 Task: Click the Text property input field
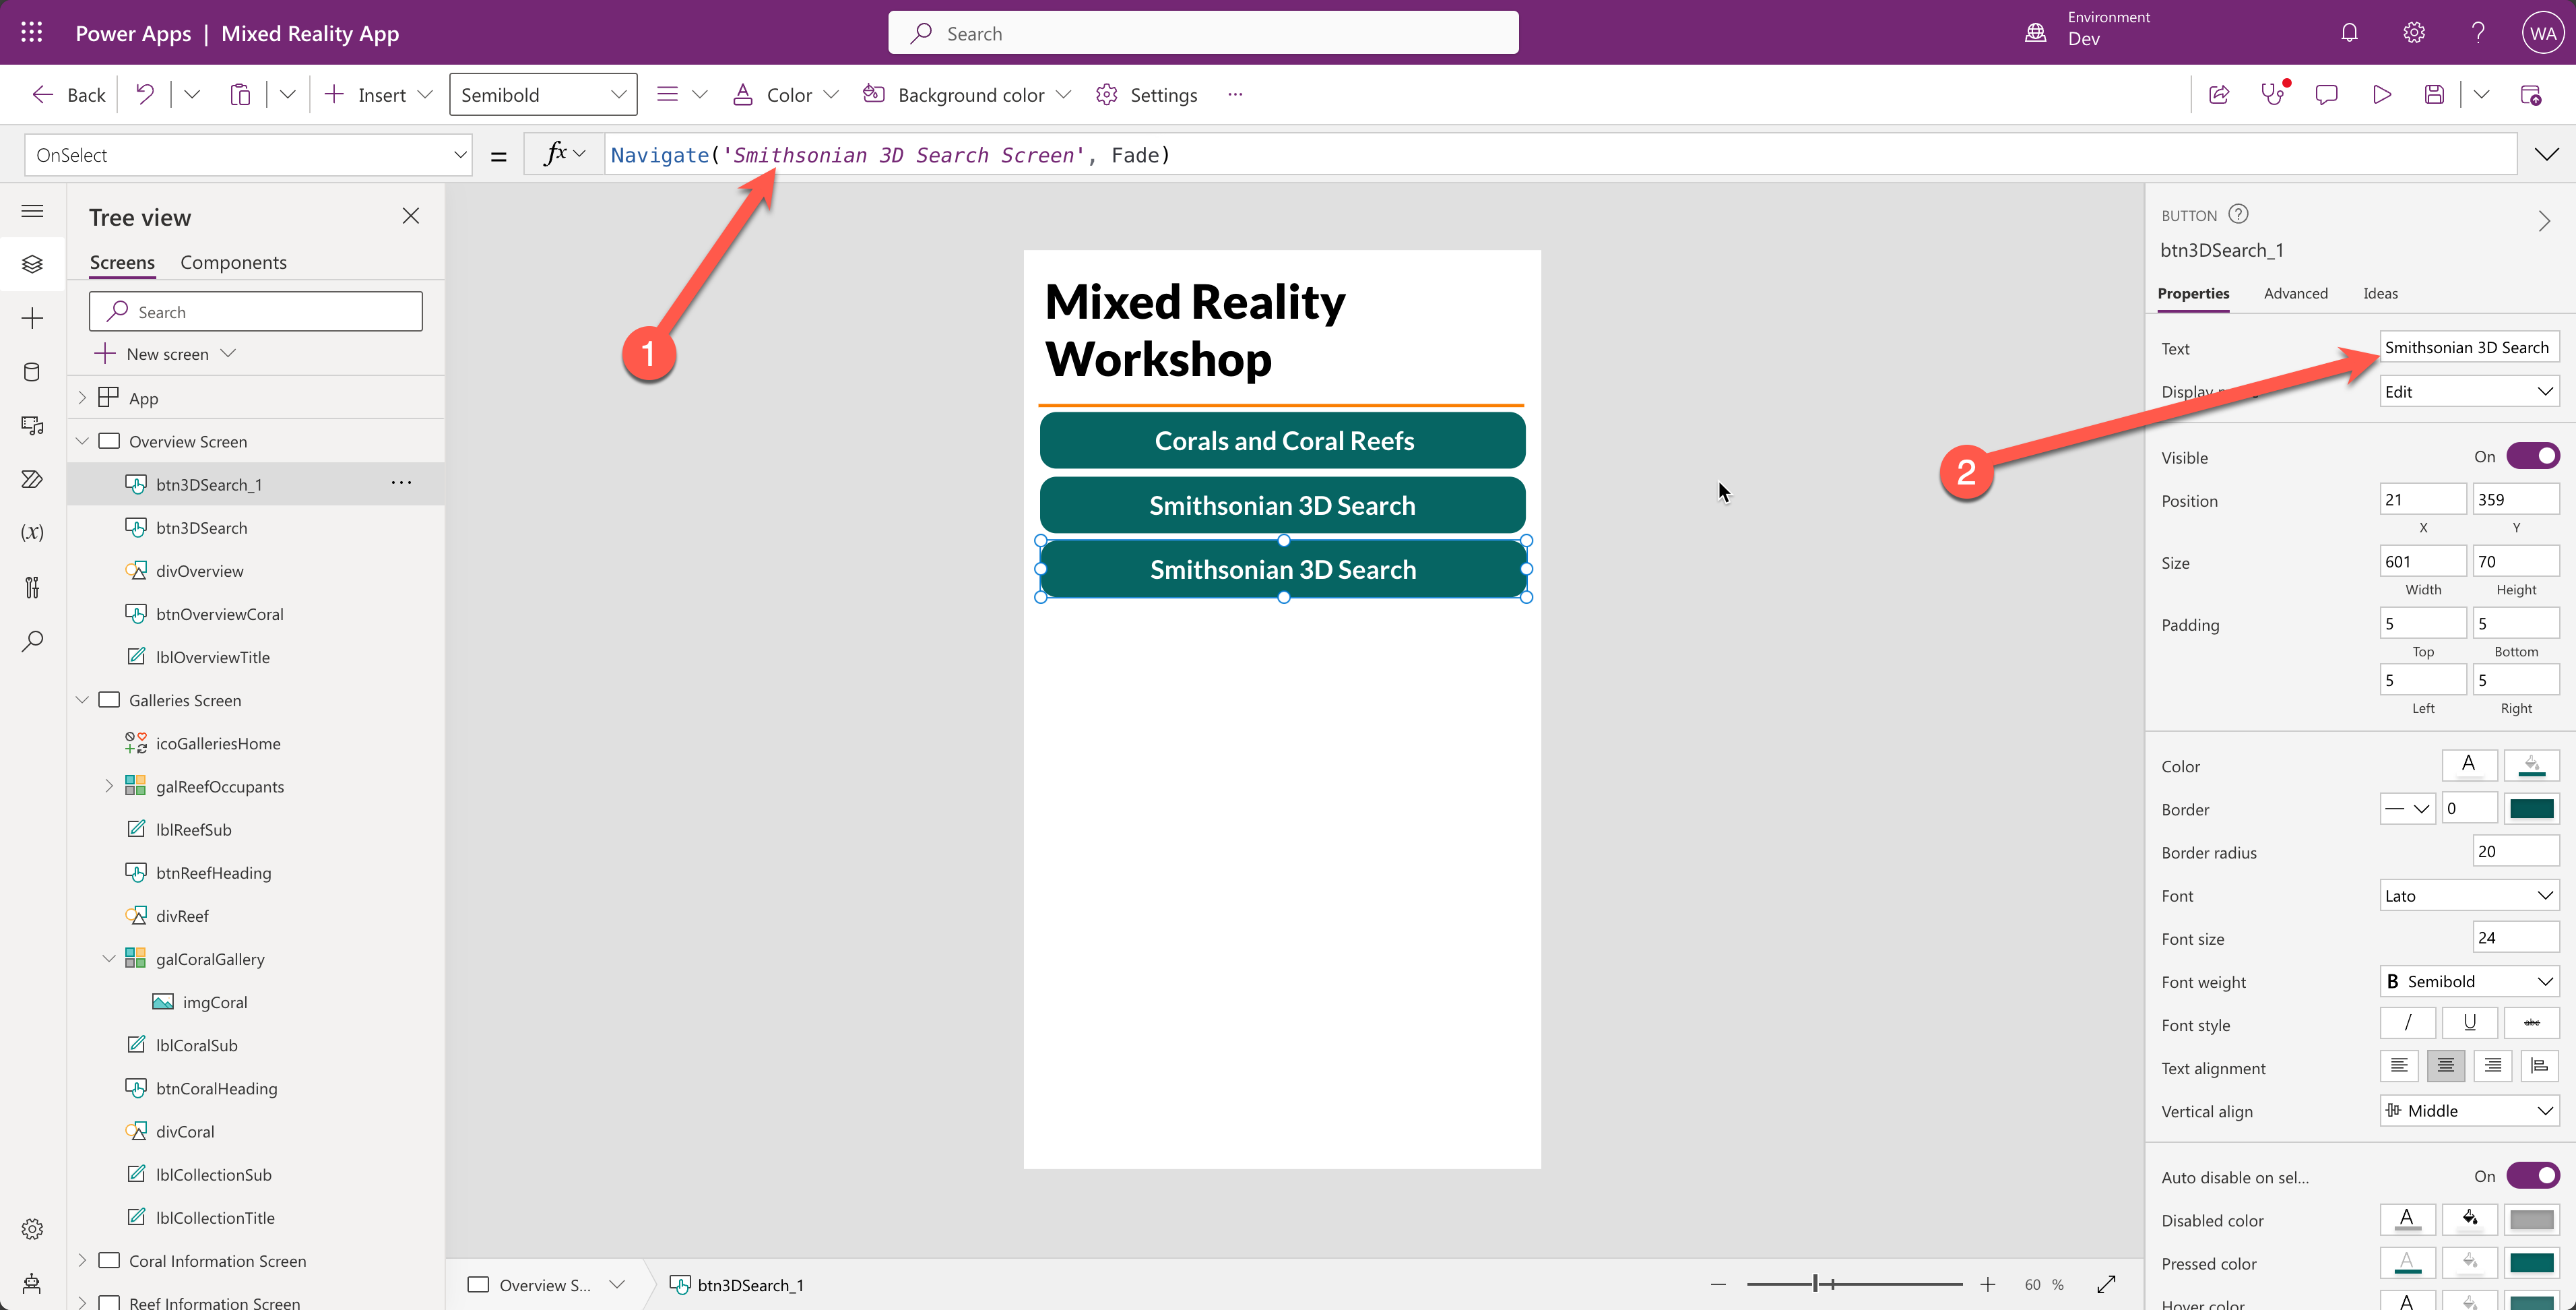pos(2469,347)
